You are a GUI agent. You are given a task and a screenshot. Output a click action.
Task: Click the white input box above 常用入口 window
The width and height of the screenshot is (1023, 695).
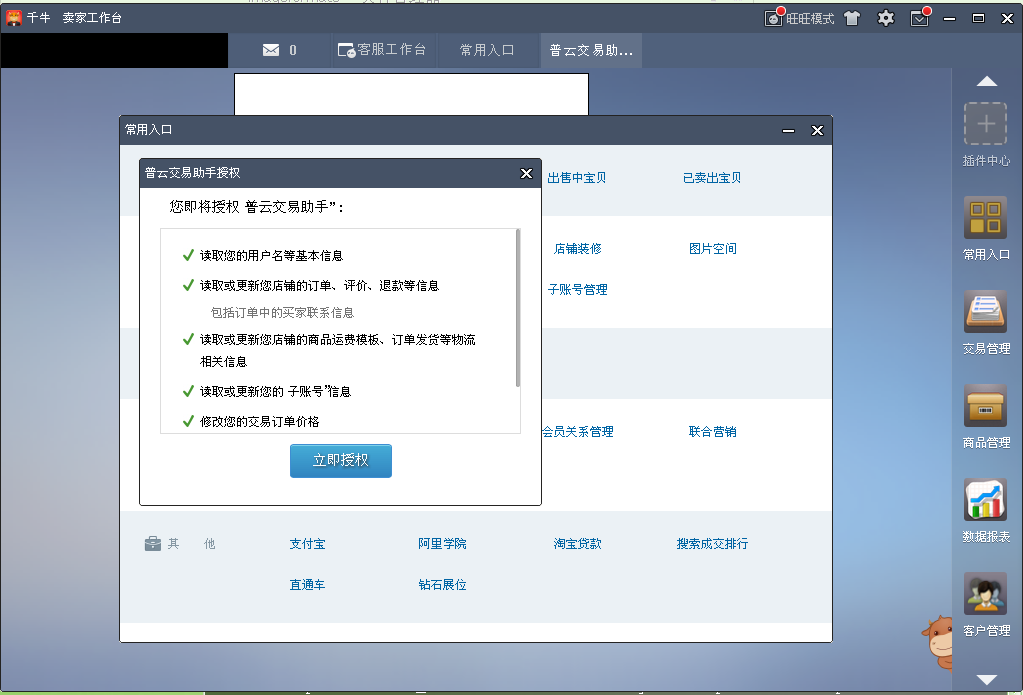[x=411, y=94]
